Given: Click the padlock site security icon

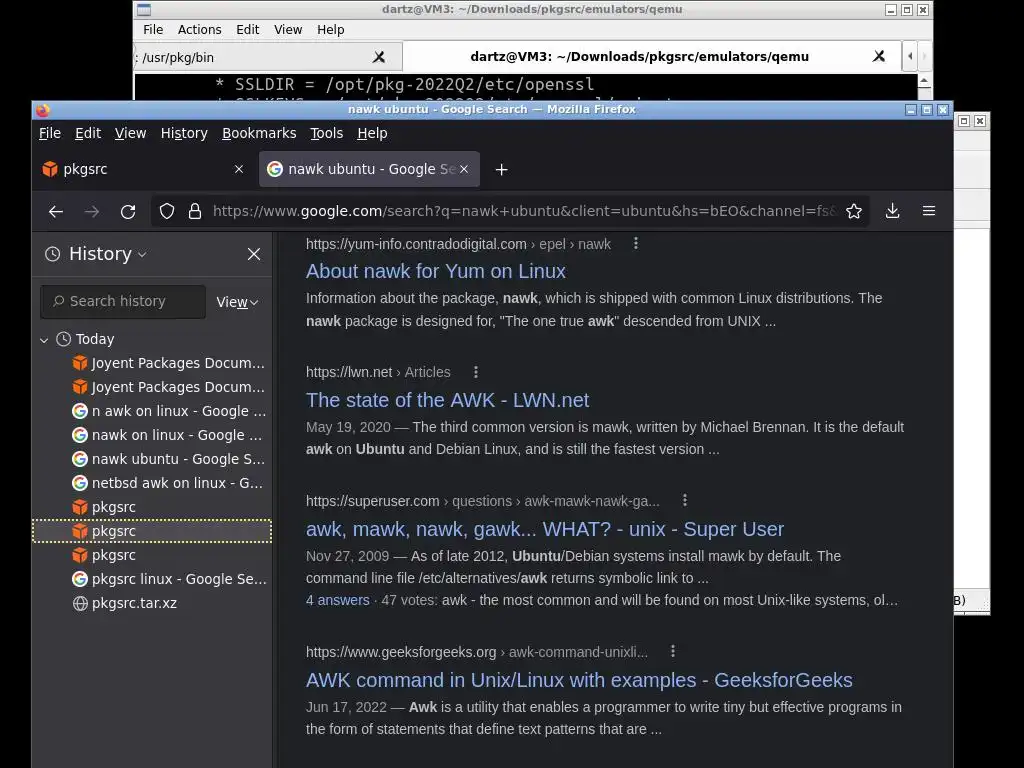Looking at the screenshot, I should 195,212.
